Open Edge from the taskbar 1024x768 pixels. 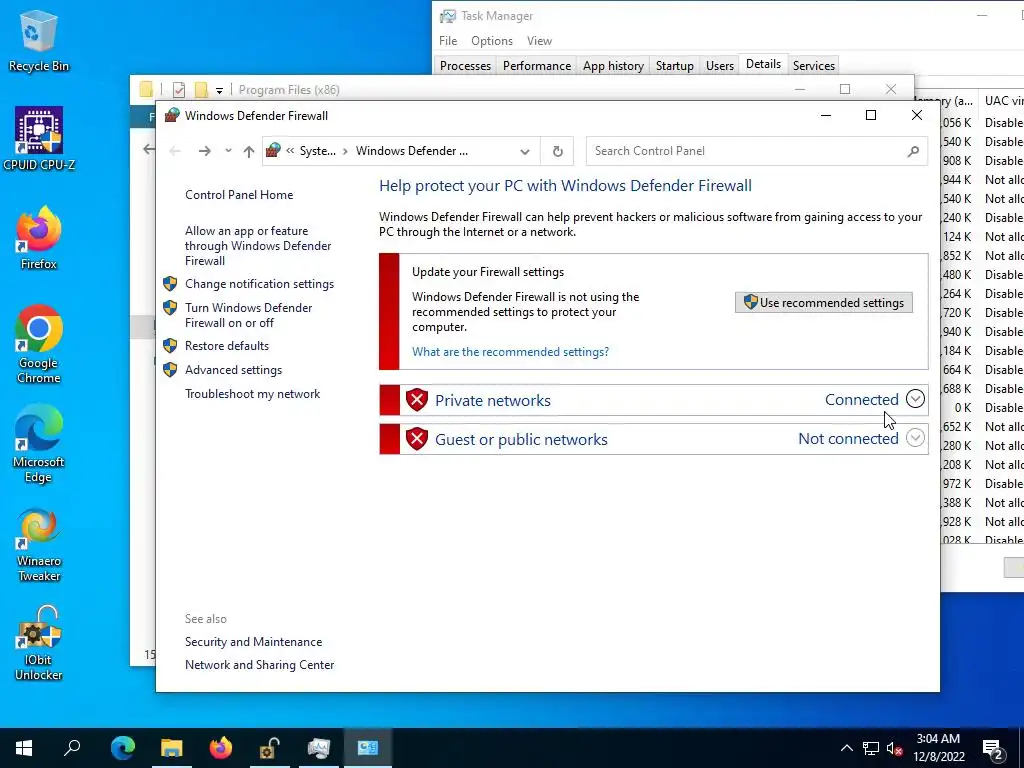123,748
